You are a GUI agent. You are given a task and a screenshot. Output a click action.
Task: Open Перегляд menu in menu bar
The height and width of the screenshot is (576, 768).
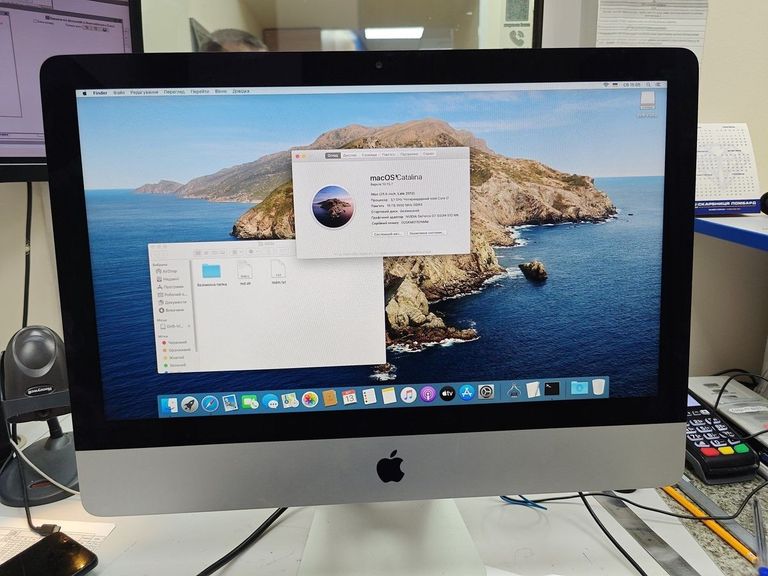point(174,92)
